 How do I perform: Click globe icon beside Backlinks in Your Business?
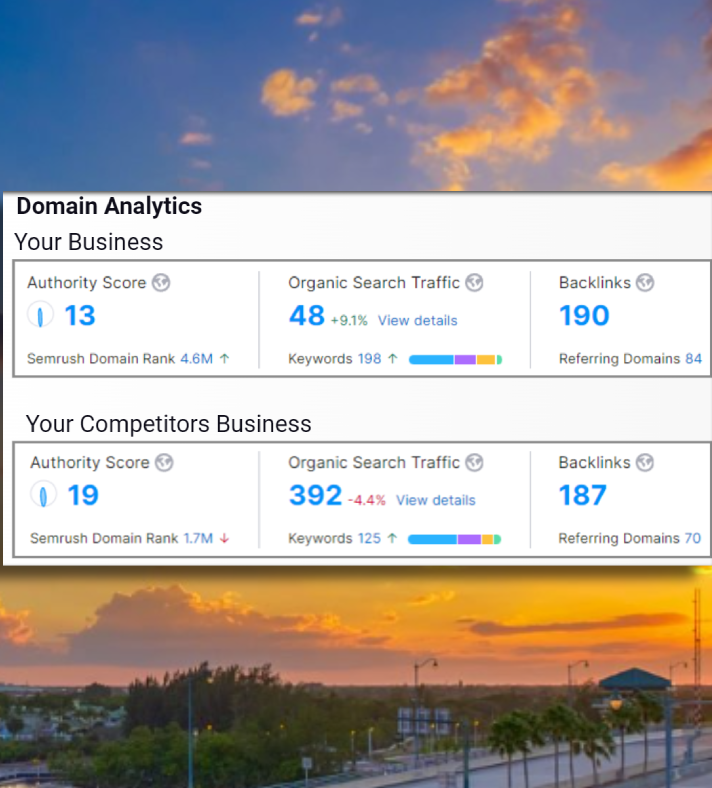click(645, 283)
